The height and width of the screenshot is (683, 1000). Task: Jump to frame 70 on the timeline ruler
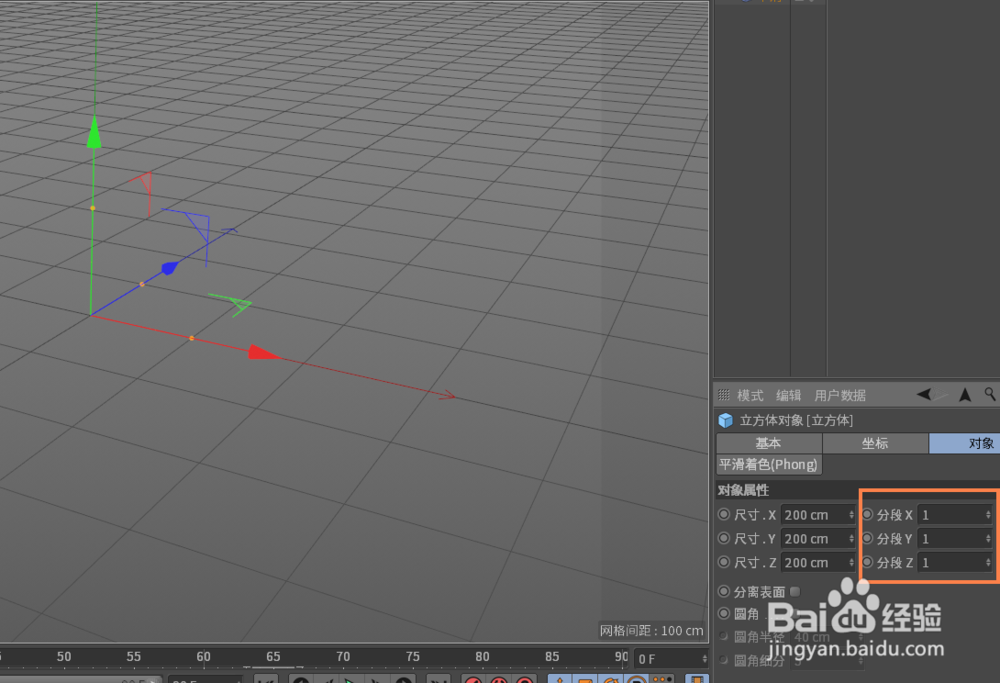[x=342, y=656]
